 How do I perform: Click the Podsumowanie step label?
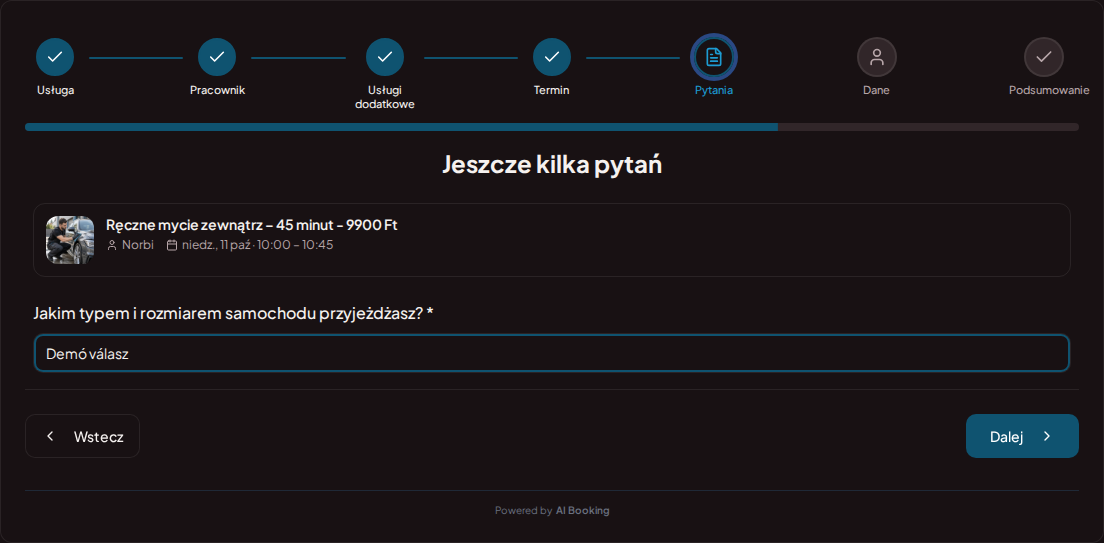click(1049, 90)
